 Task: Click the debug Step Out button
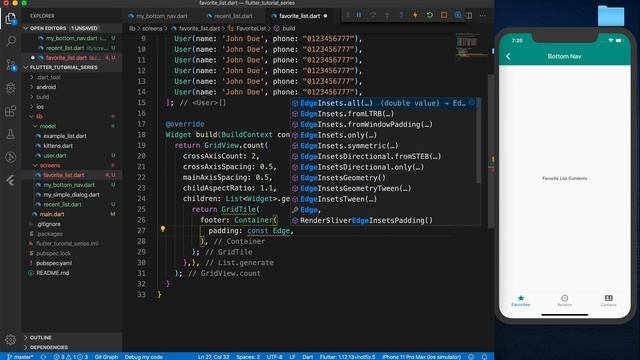[x=401, y=16]
